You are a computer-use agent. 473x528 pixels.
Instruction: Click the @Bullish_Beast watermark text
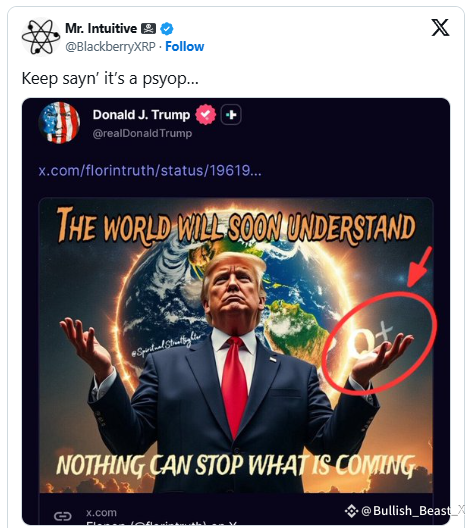tap(413, 511)
